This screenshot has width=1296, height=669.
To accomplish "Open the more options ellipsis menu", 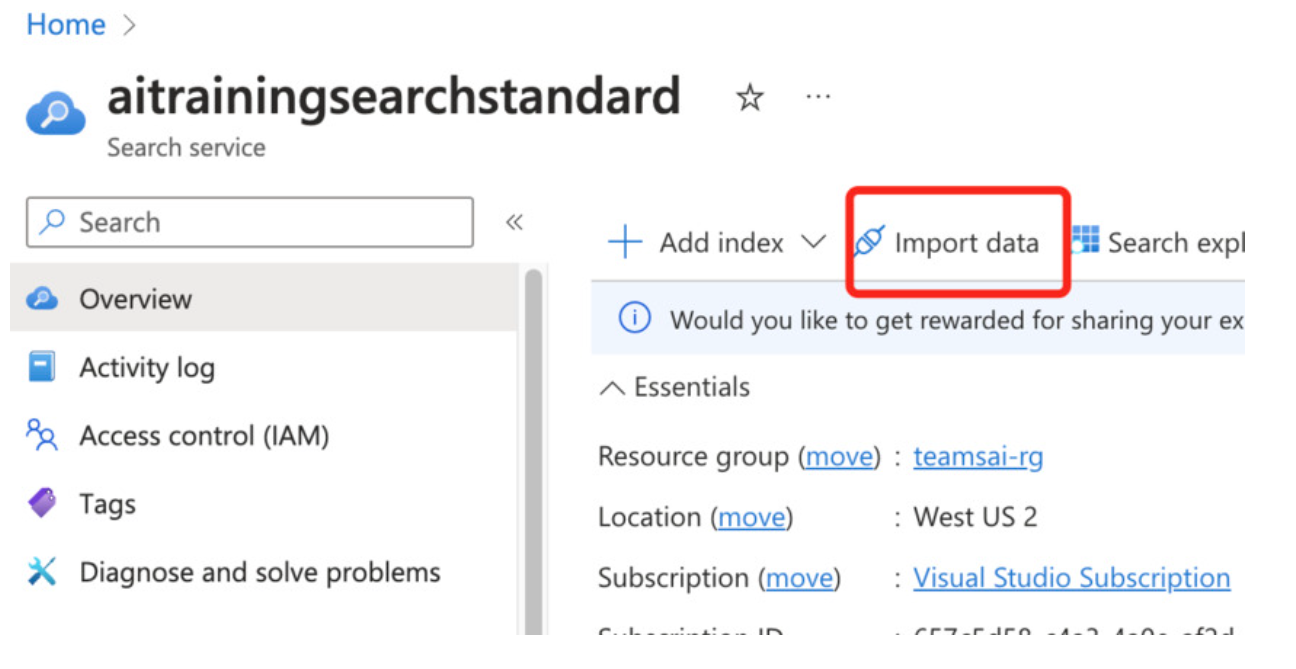I will [818, 97].
